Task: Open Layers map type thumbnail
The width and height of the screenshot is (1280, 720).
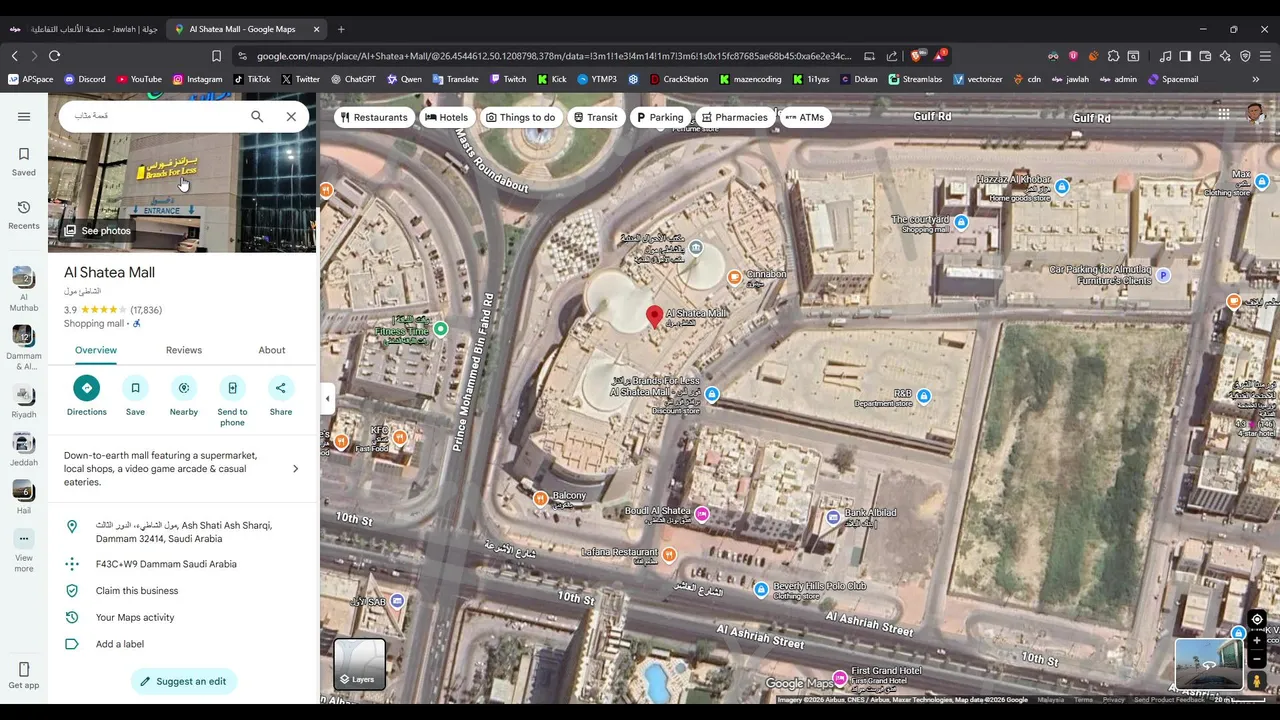Action: pos(360,665)
